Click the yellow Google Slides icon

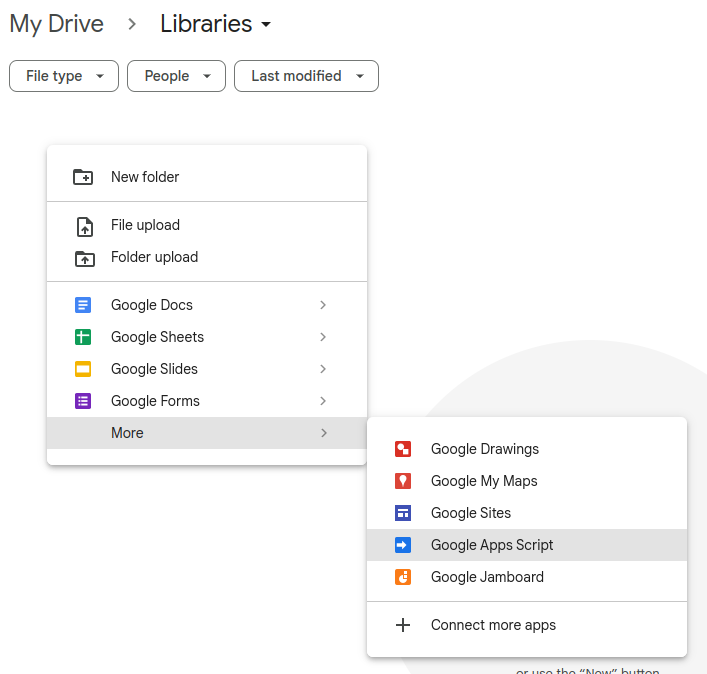point(83,369)
